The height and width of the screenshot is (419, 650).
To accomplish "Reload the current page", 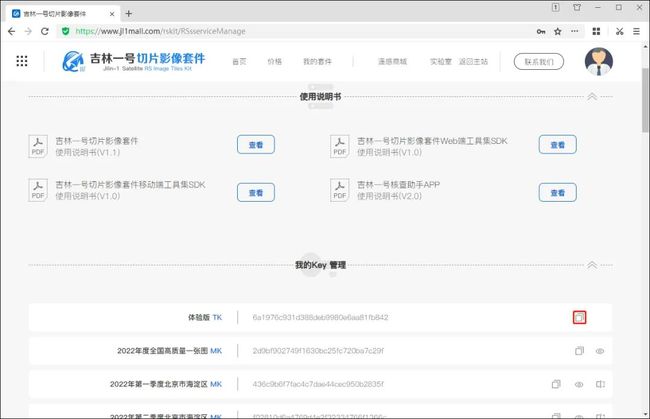I will [45, 31].
